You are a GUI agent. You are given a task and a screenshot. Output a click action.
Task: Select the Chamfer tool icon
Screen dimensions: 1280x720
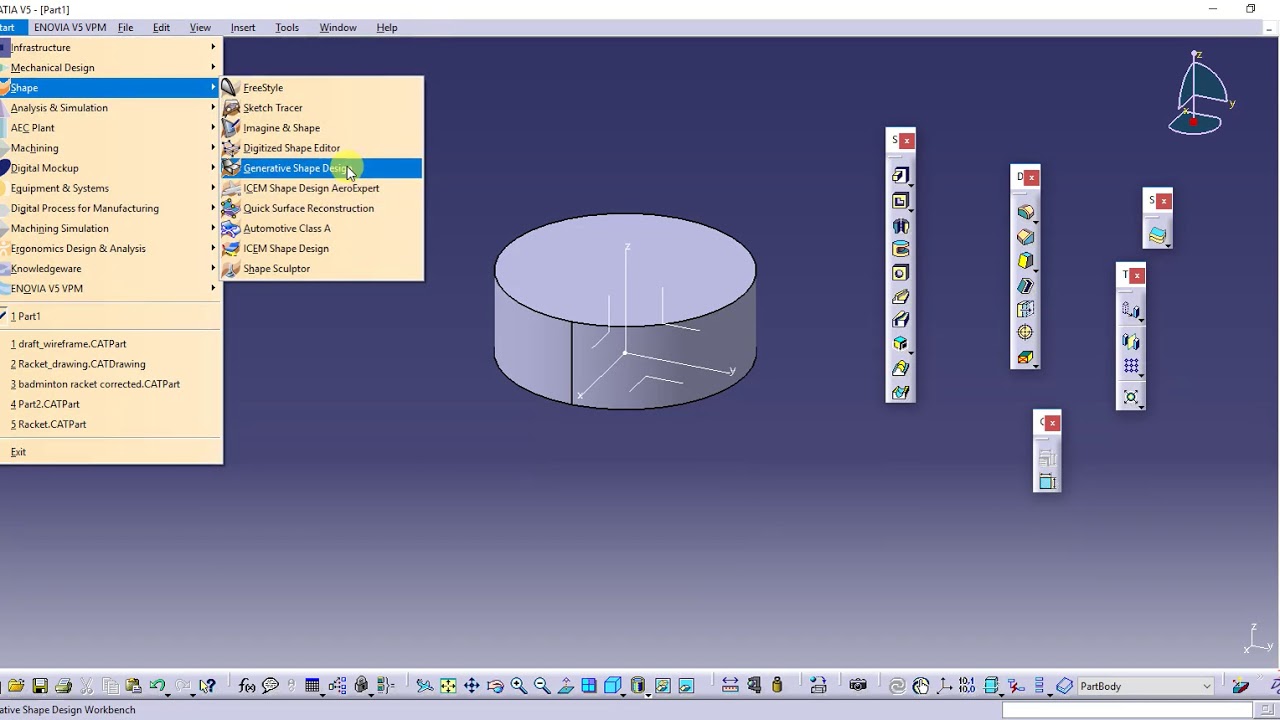coord(1025,237)
